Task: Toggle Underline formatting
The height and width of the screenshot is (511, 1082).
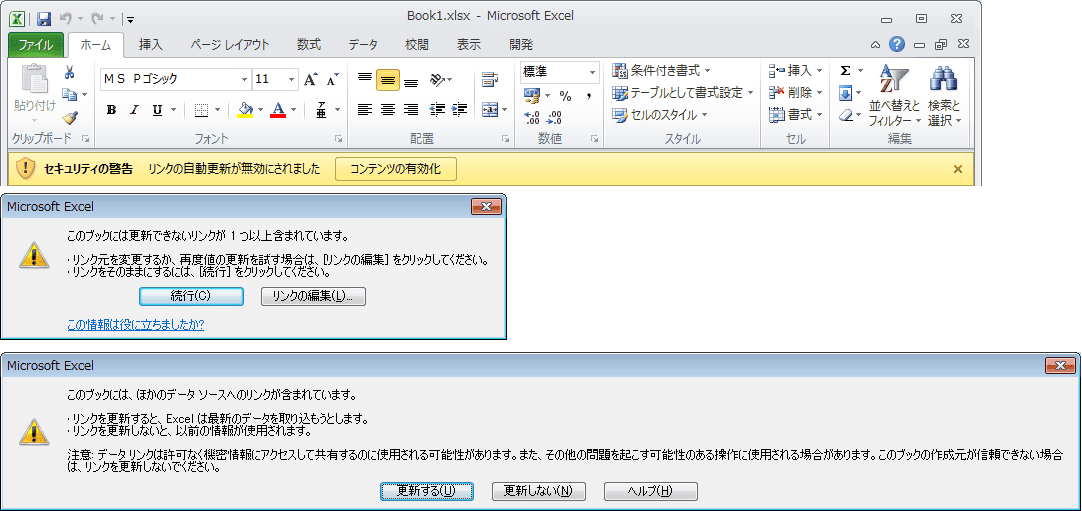Action: click(x=157, y=110)
